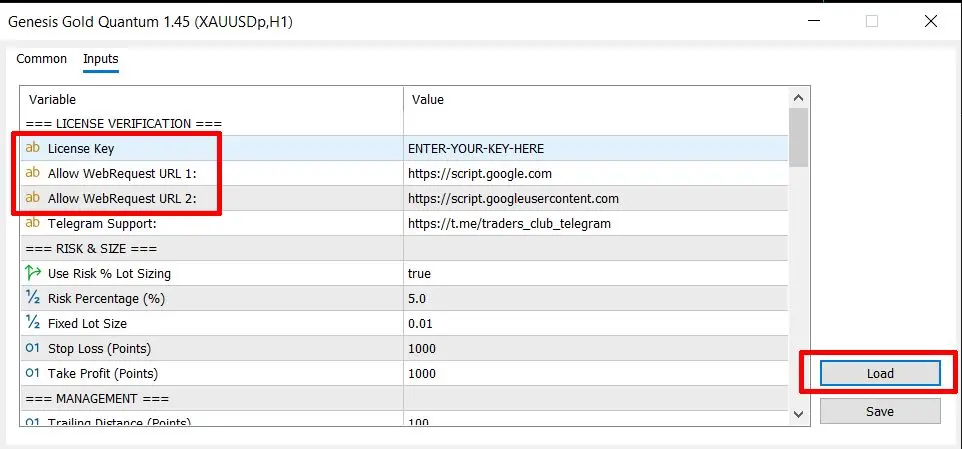This screenshot has height=449, width=962.
Task: Click the 'ab' icon beside Telegram Support
Action: (33, 224)
